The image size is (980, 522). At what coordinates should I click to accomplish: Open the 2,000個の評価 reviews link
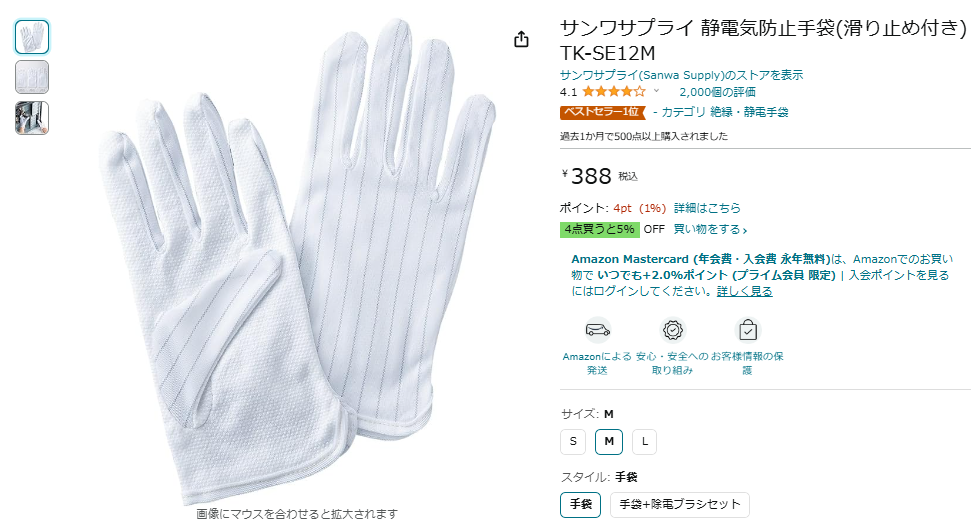[718, 92]
